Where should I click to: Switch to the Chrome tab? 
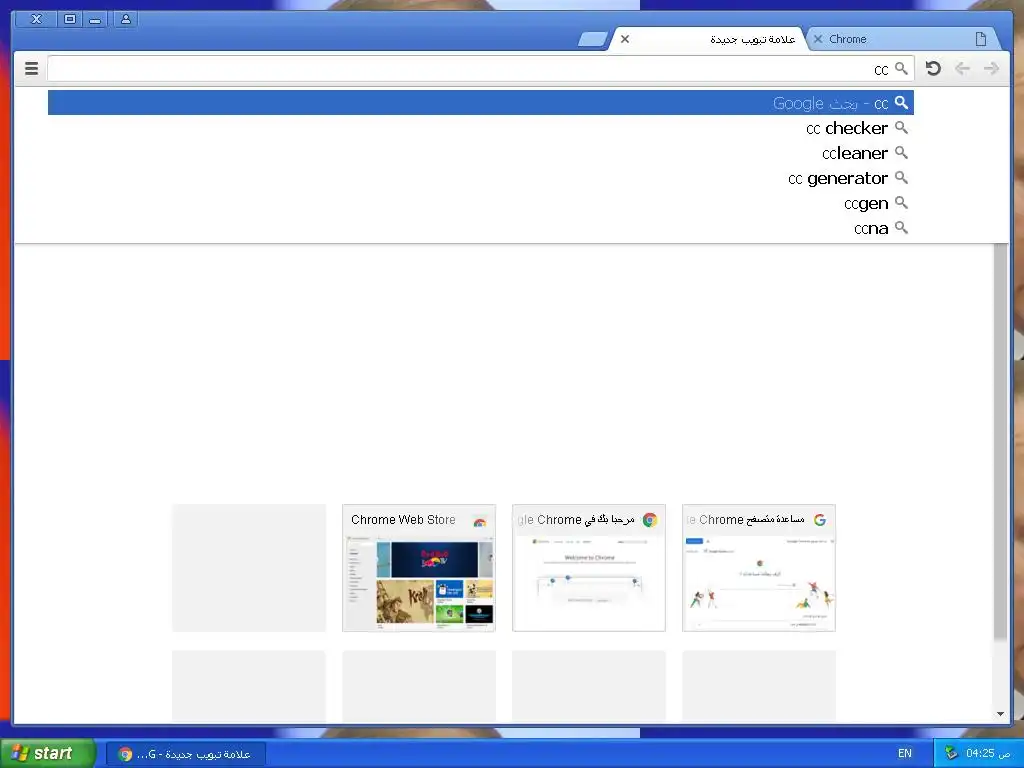[904, 39]
